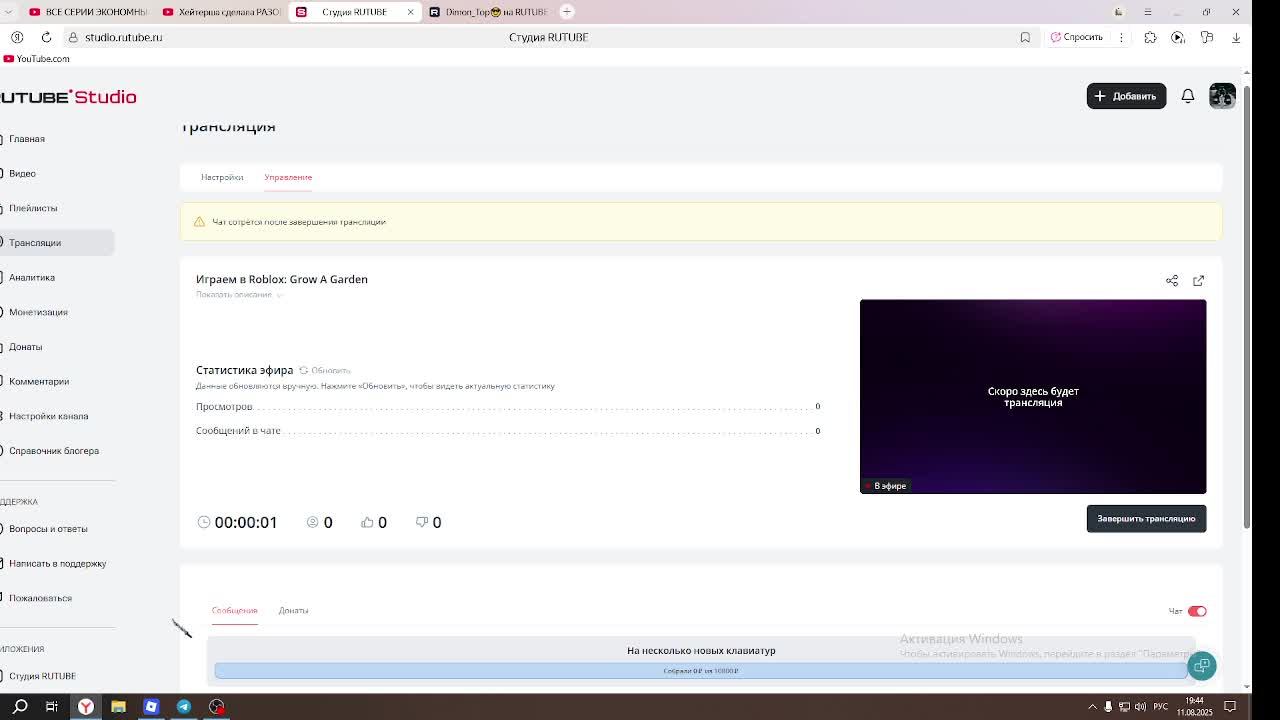Click the viewers count icon
This screenshot has width=1280, height=720.
point(312,522)
